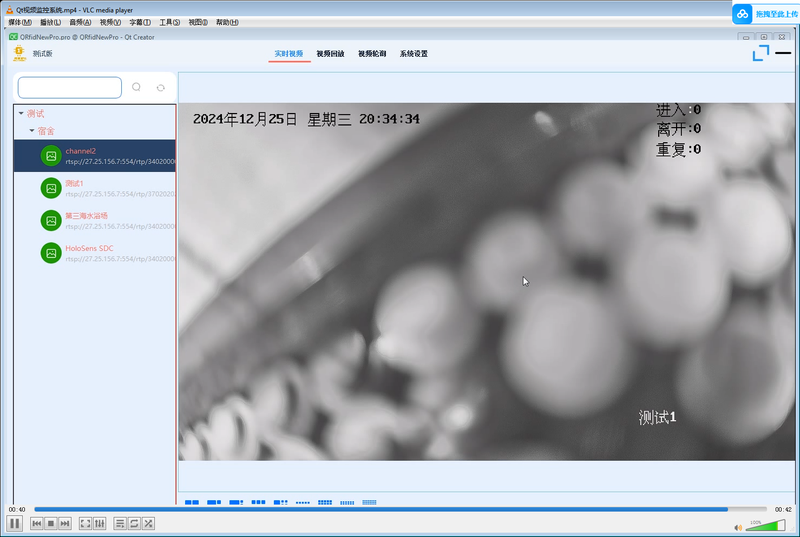800x537 pixels.
Task: Adjust the VLC volume slider
Action: 765,525
